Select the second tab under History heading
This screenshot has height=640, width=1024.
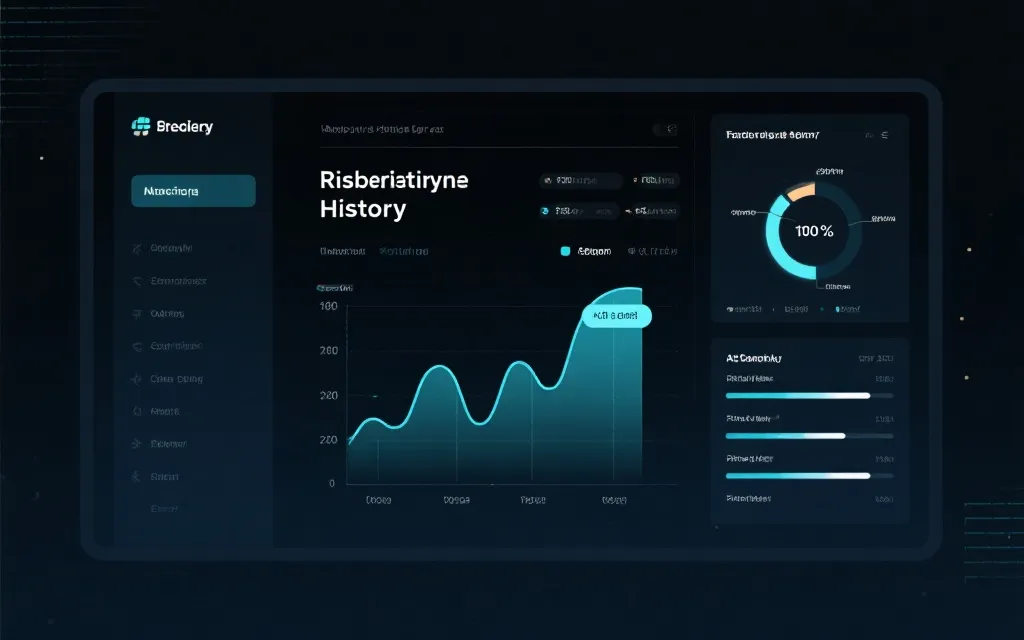[403, 252]
